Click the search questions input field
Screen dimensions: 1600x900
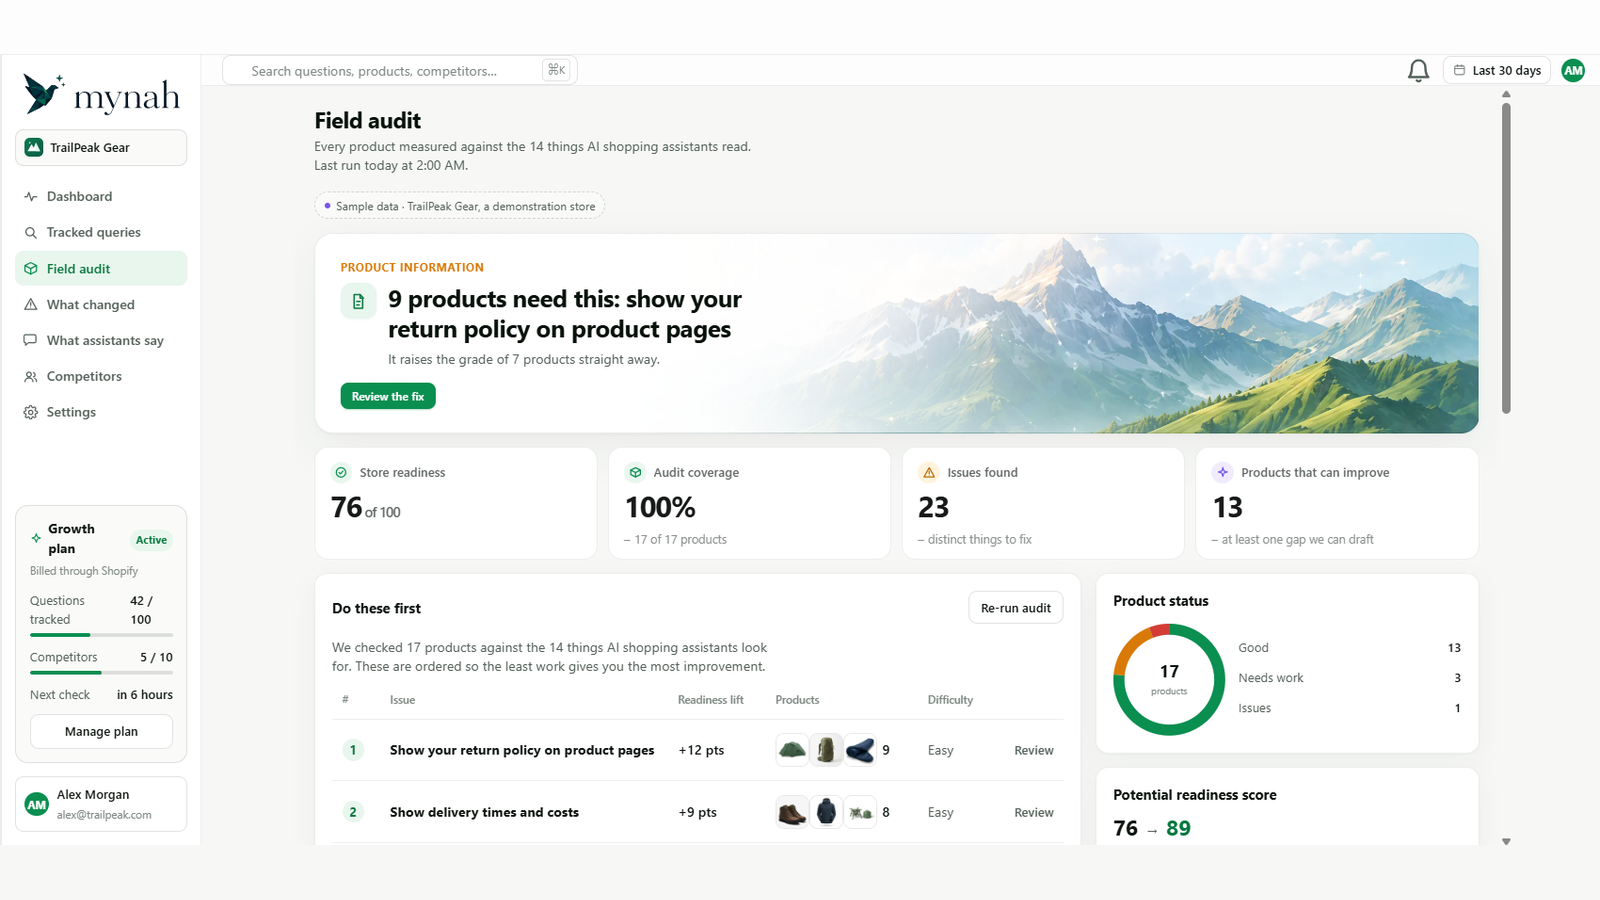399,70
